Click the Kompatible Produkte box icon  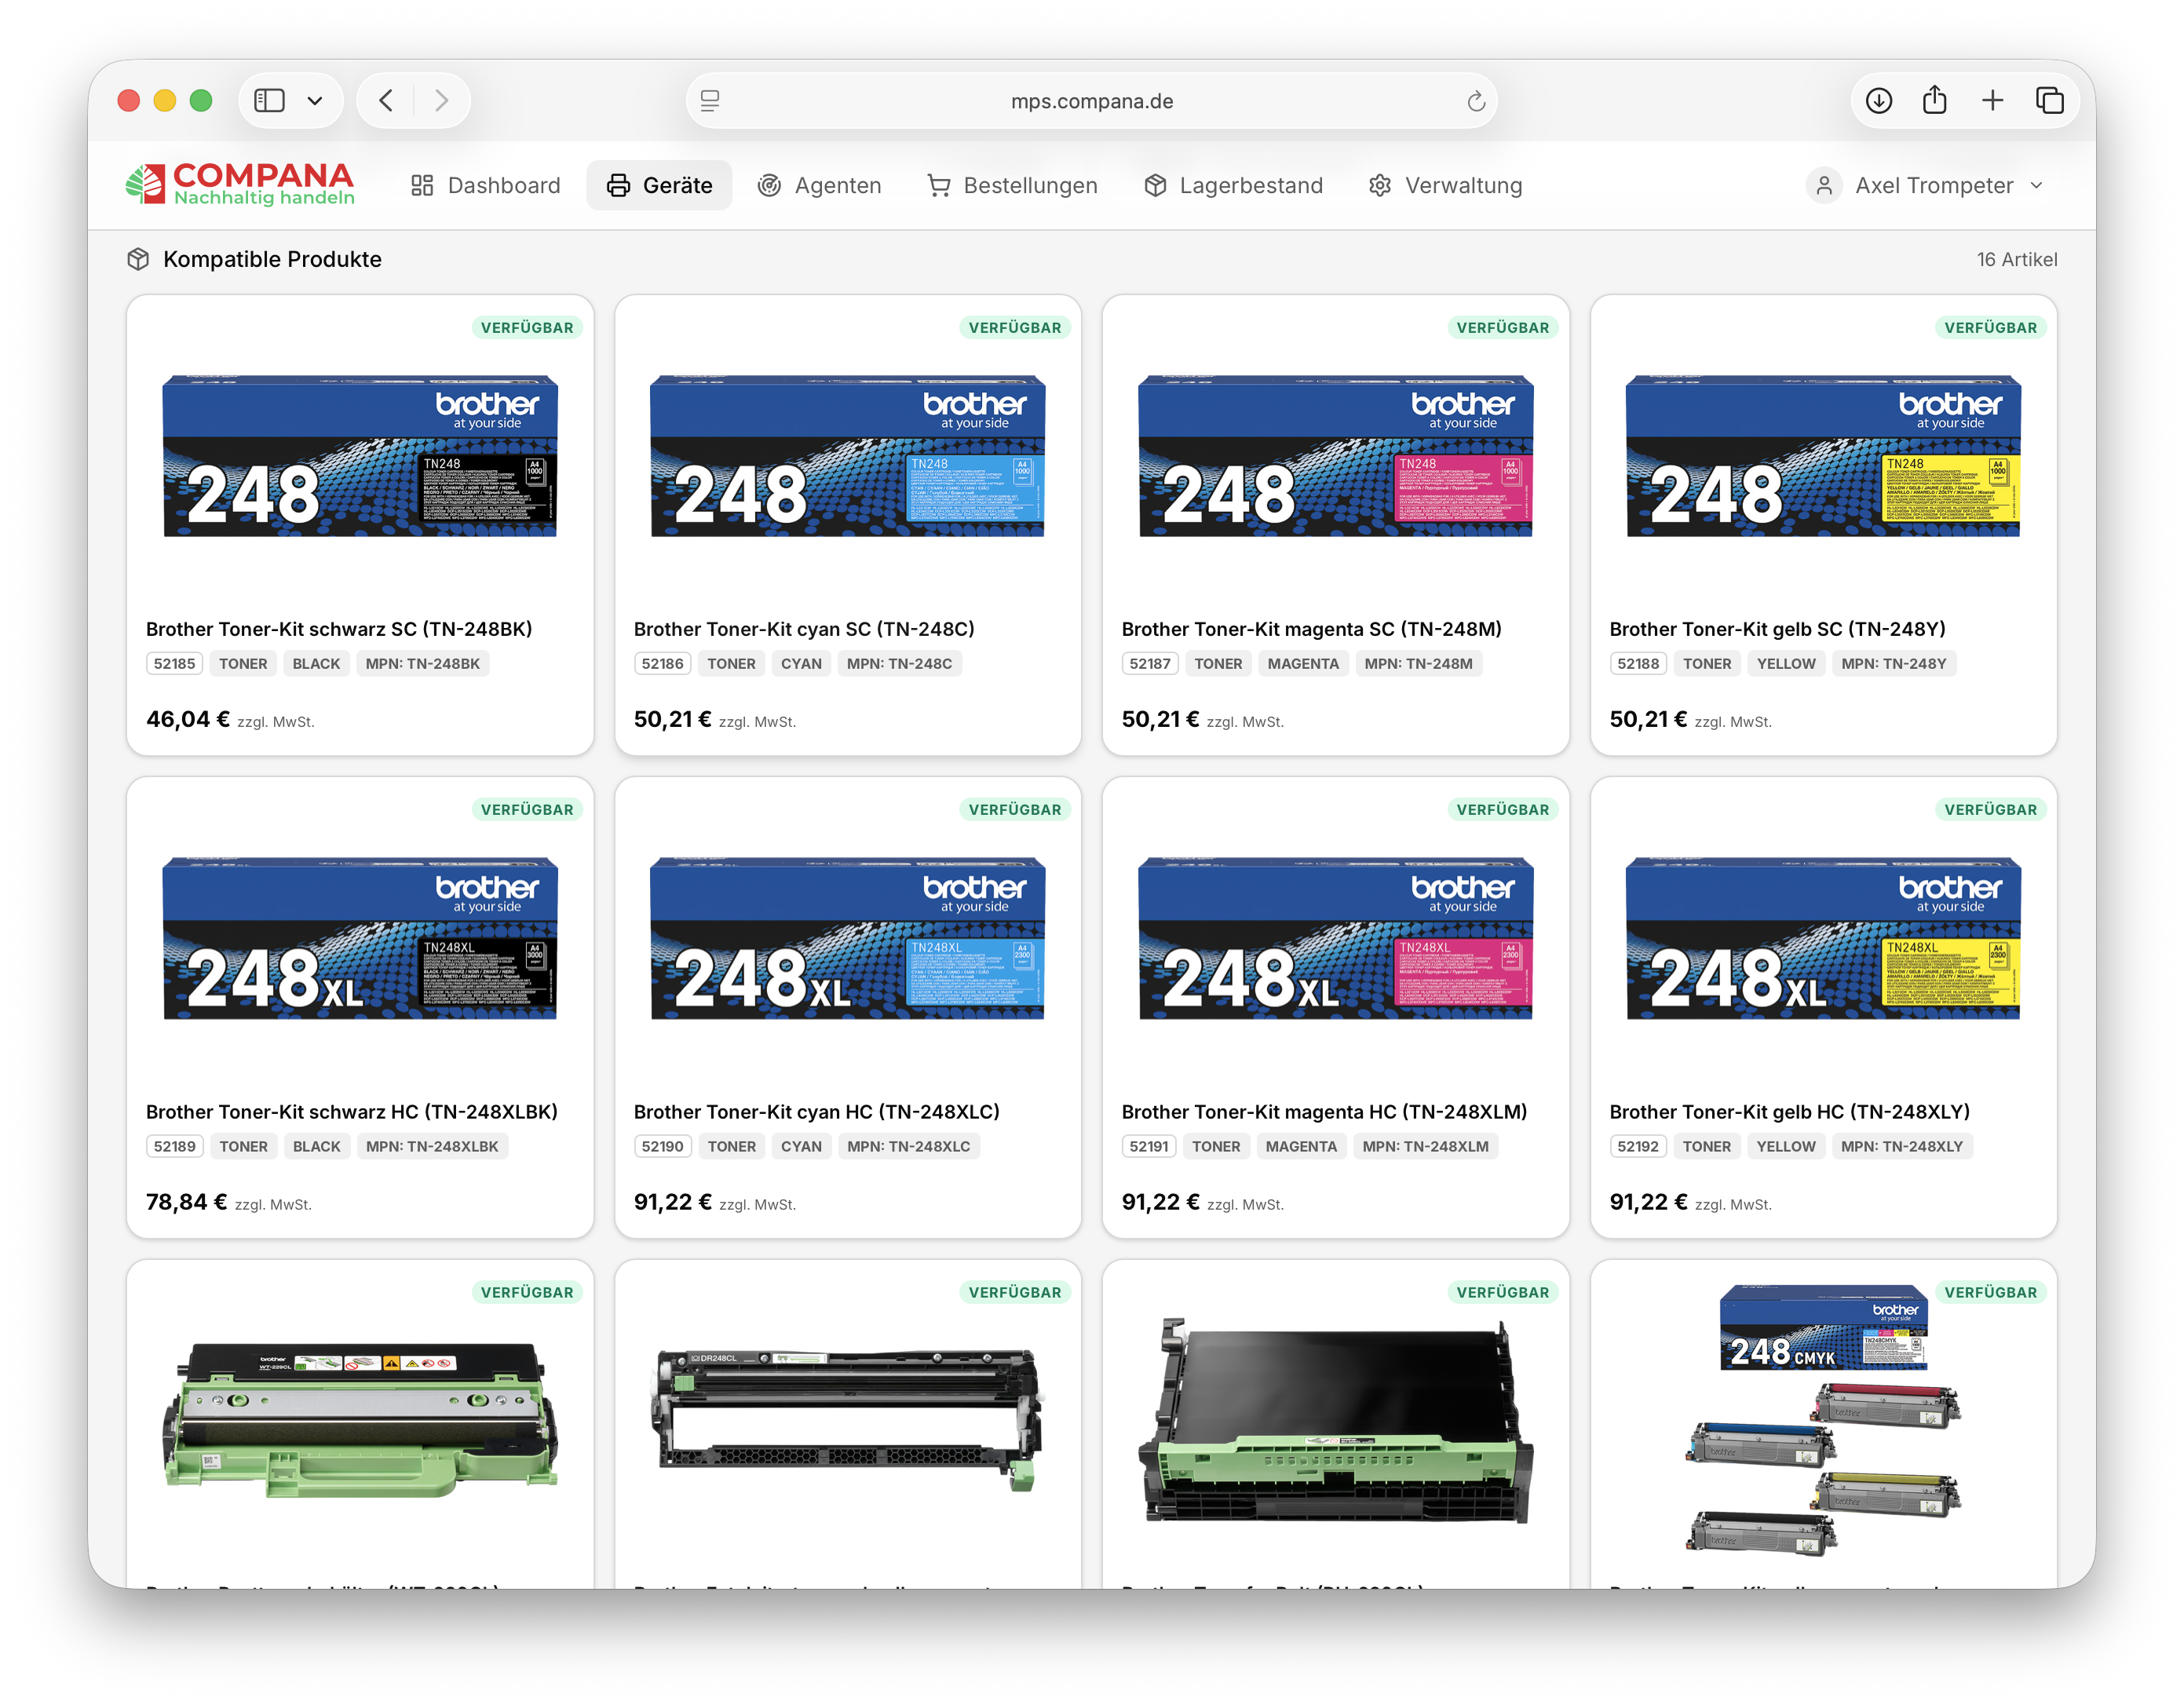[x=138, y=259]
